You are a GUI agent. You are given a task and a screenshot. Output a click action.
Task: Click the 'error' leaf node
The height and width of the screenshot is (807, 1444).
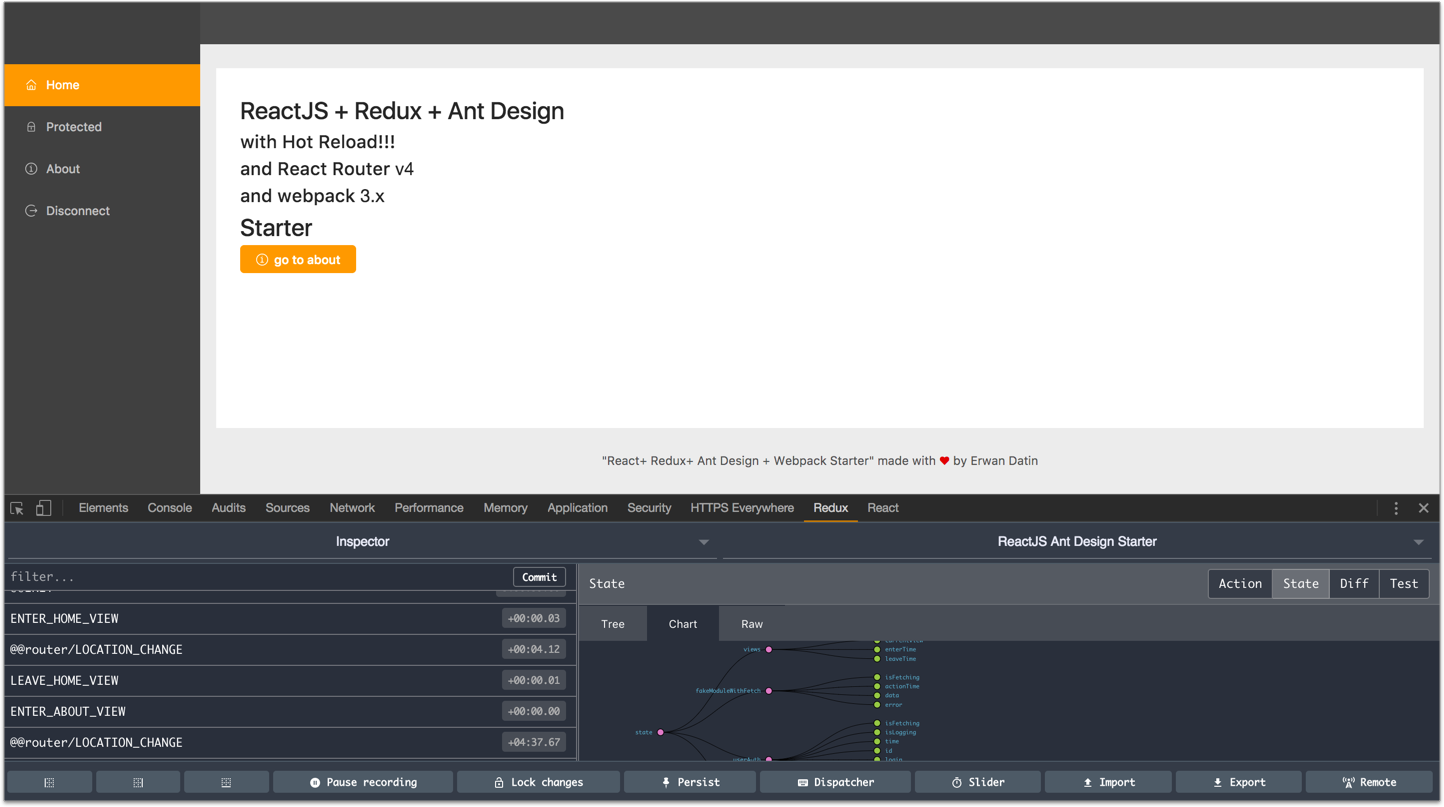click(877, 705)
